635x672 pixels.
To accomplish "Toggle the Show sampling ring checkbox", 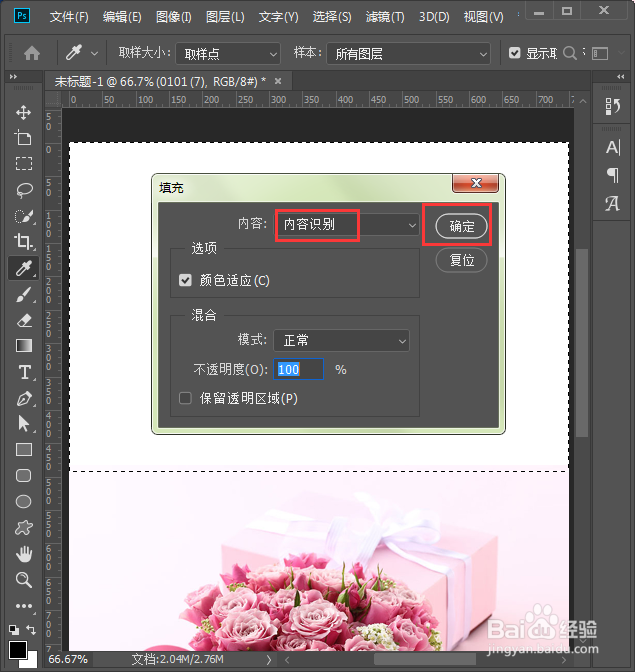I will (514, 53).
